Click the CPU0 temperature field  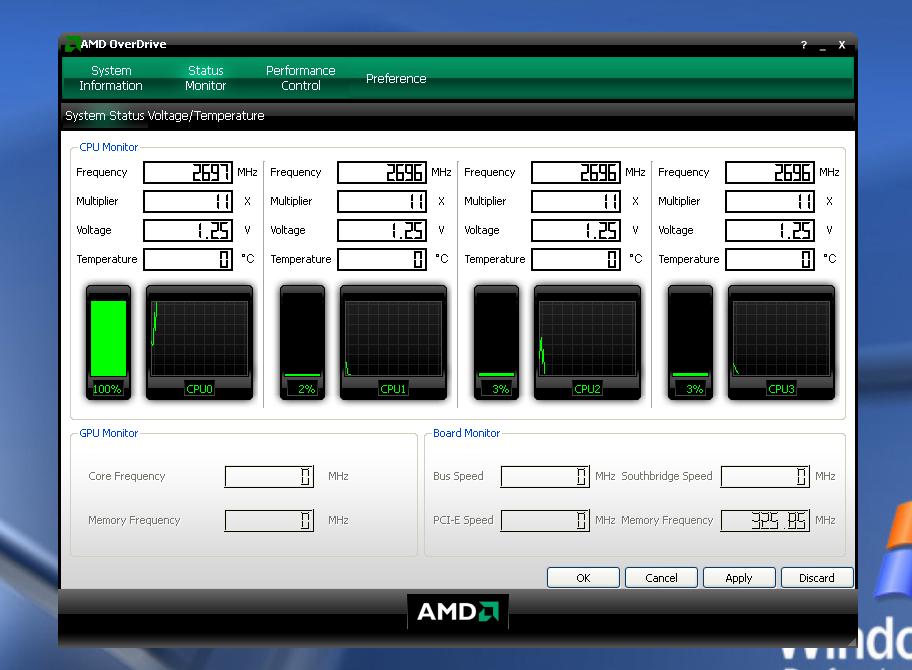188,259
